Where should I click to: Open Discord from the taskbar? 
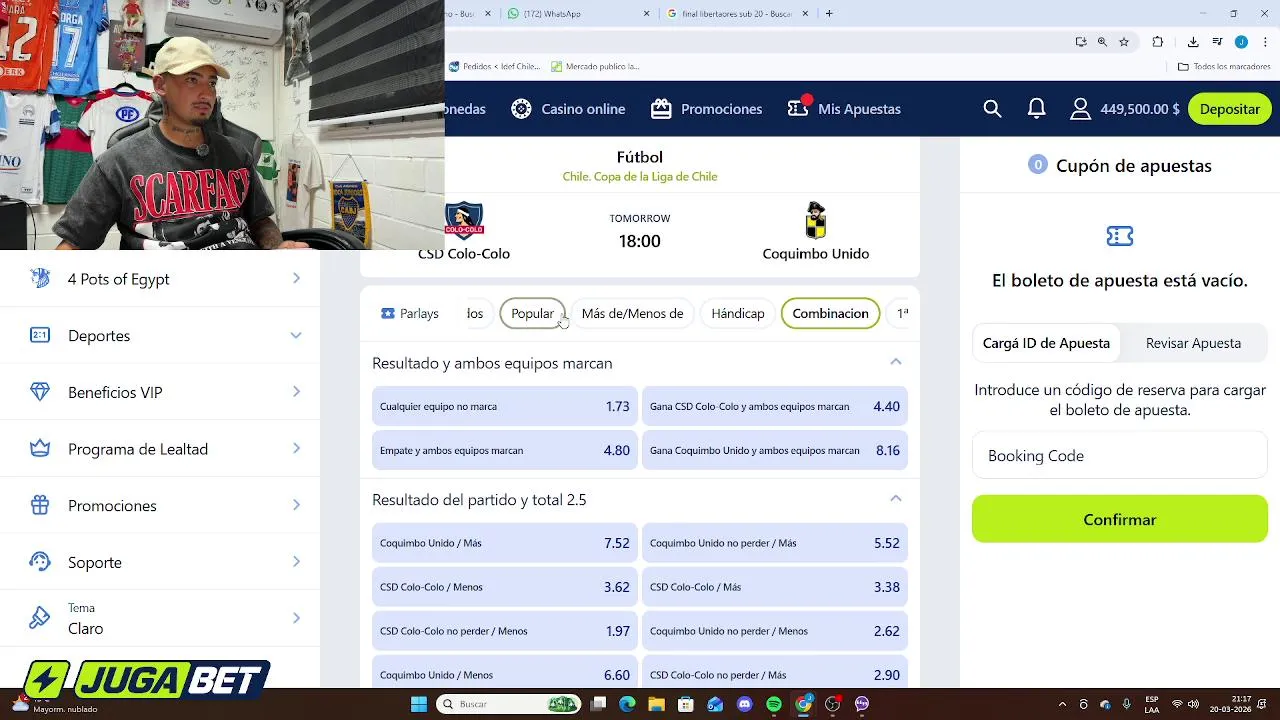[x=744, y=704]
